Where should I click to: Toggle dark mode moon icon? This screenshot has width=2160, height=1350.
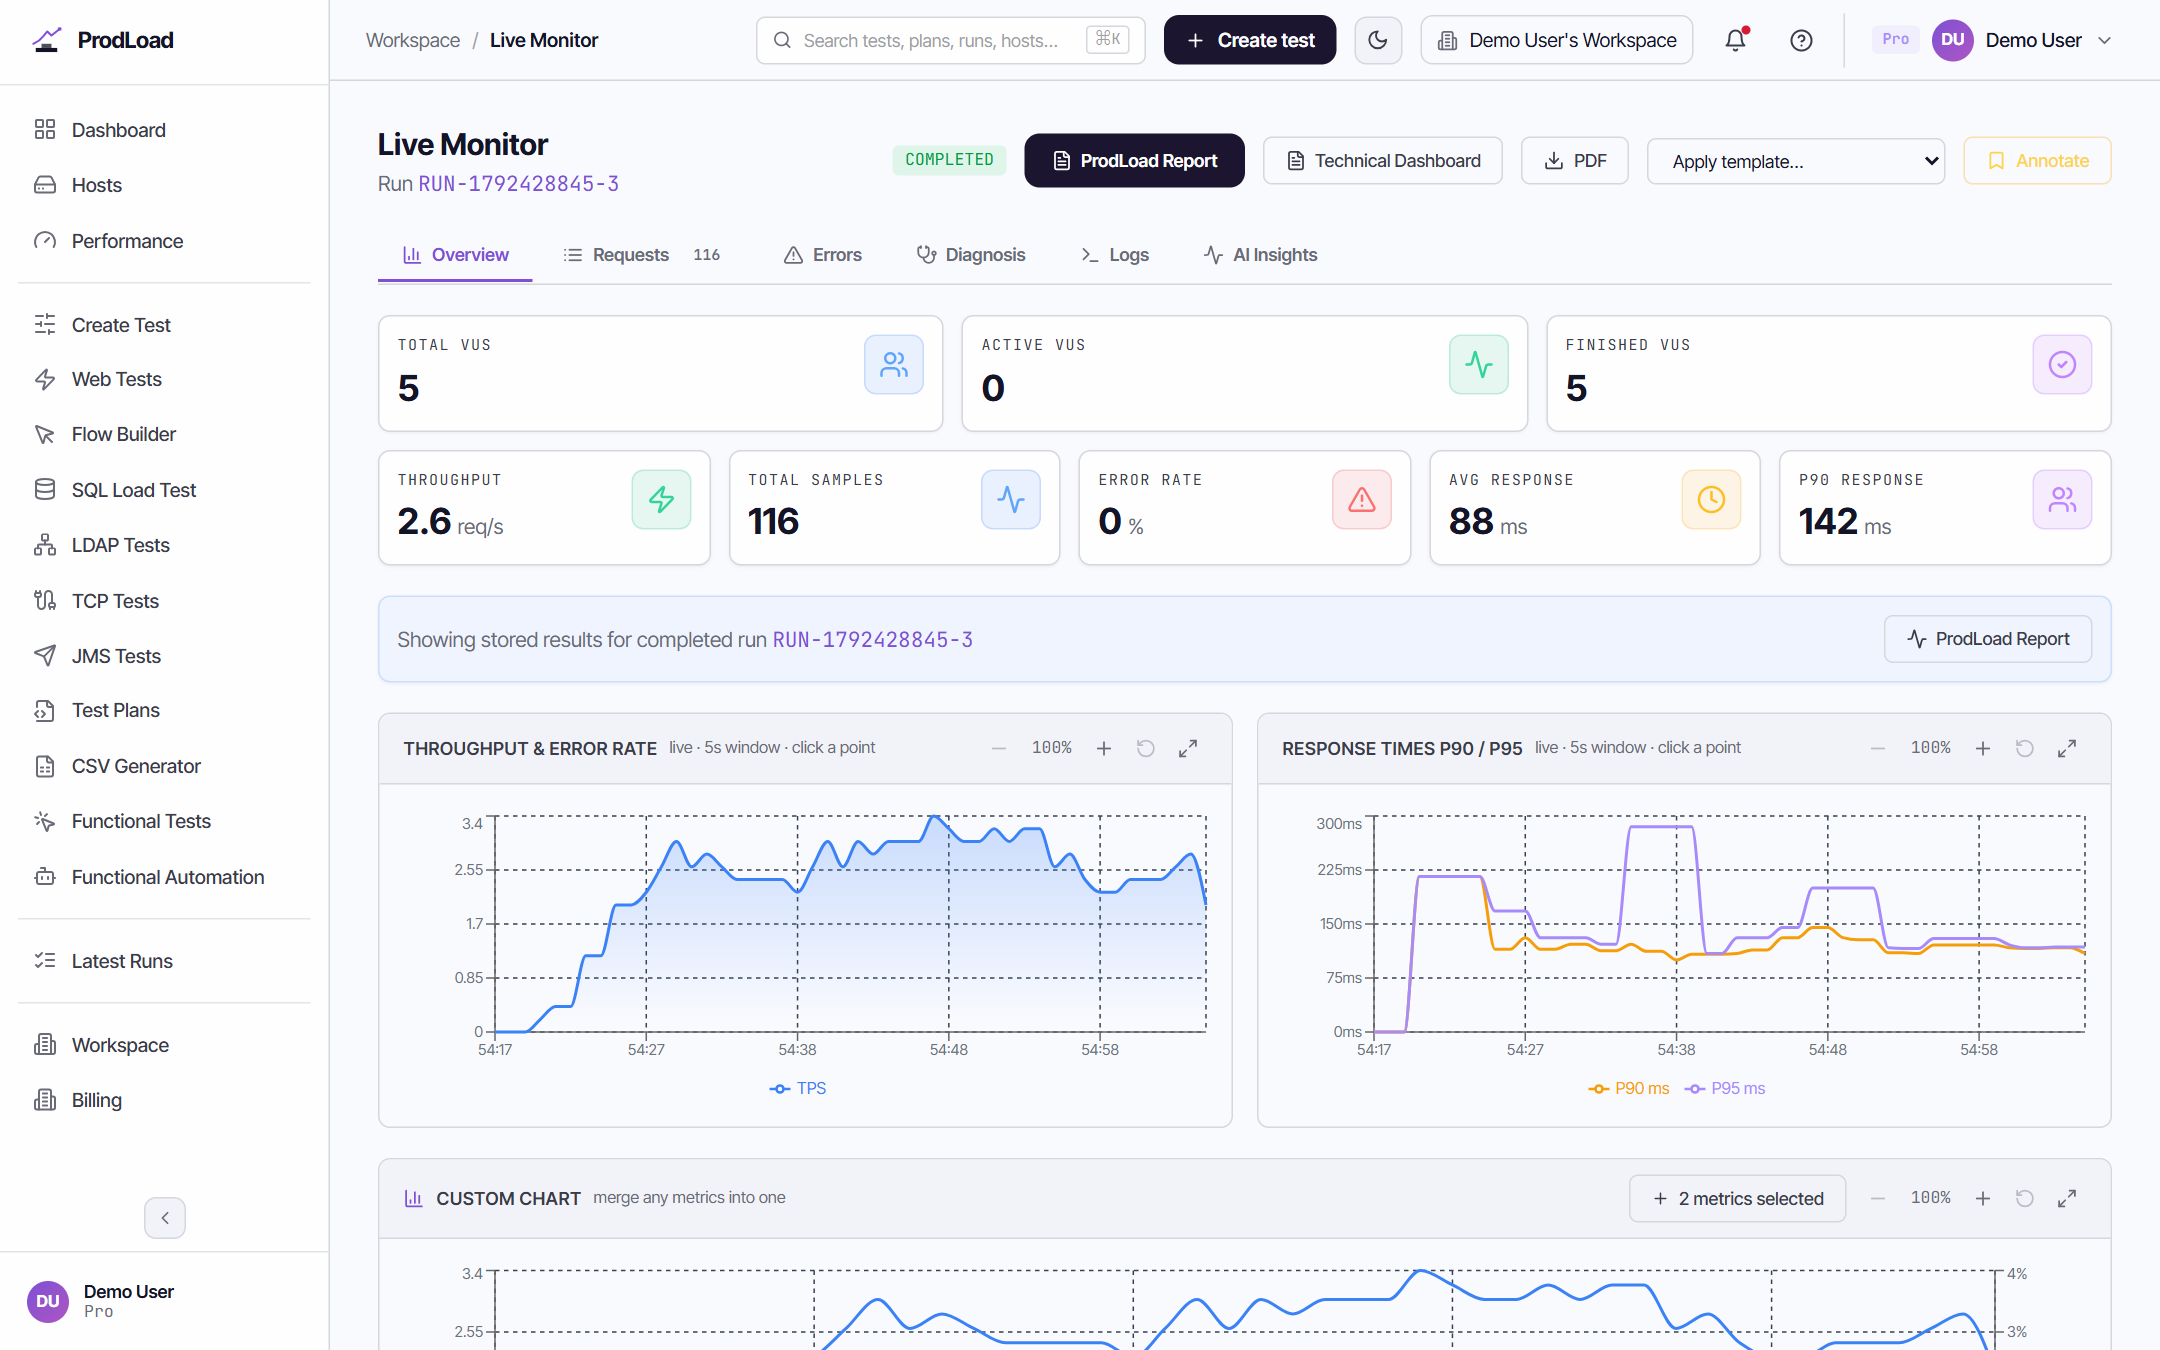[x=1377, y=40]
